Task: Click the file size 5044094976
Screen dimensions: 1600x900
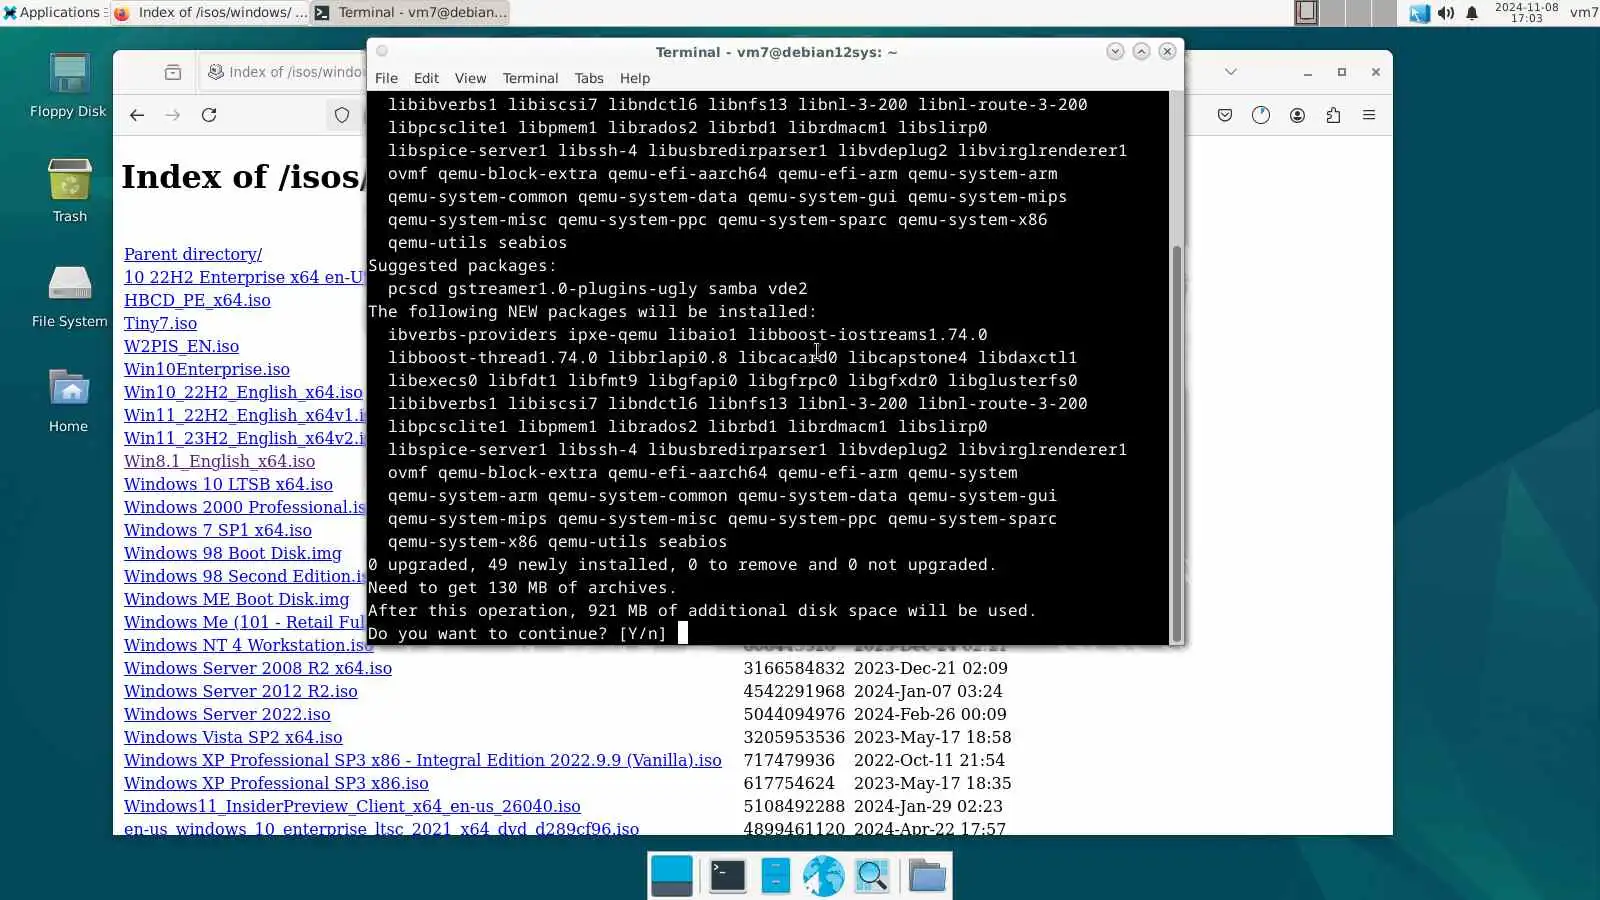Action: pos(794,714)
